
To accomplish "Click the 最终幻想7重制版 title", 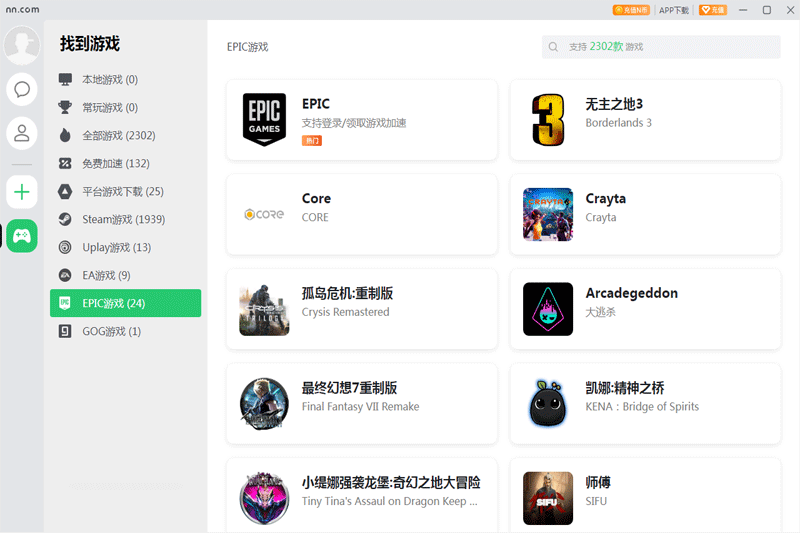I will (x=349, y=388).
